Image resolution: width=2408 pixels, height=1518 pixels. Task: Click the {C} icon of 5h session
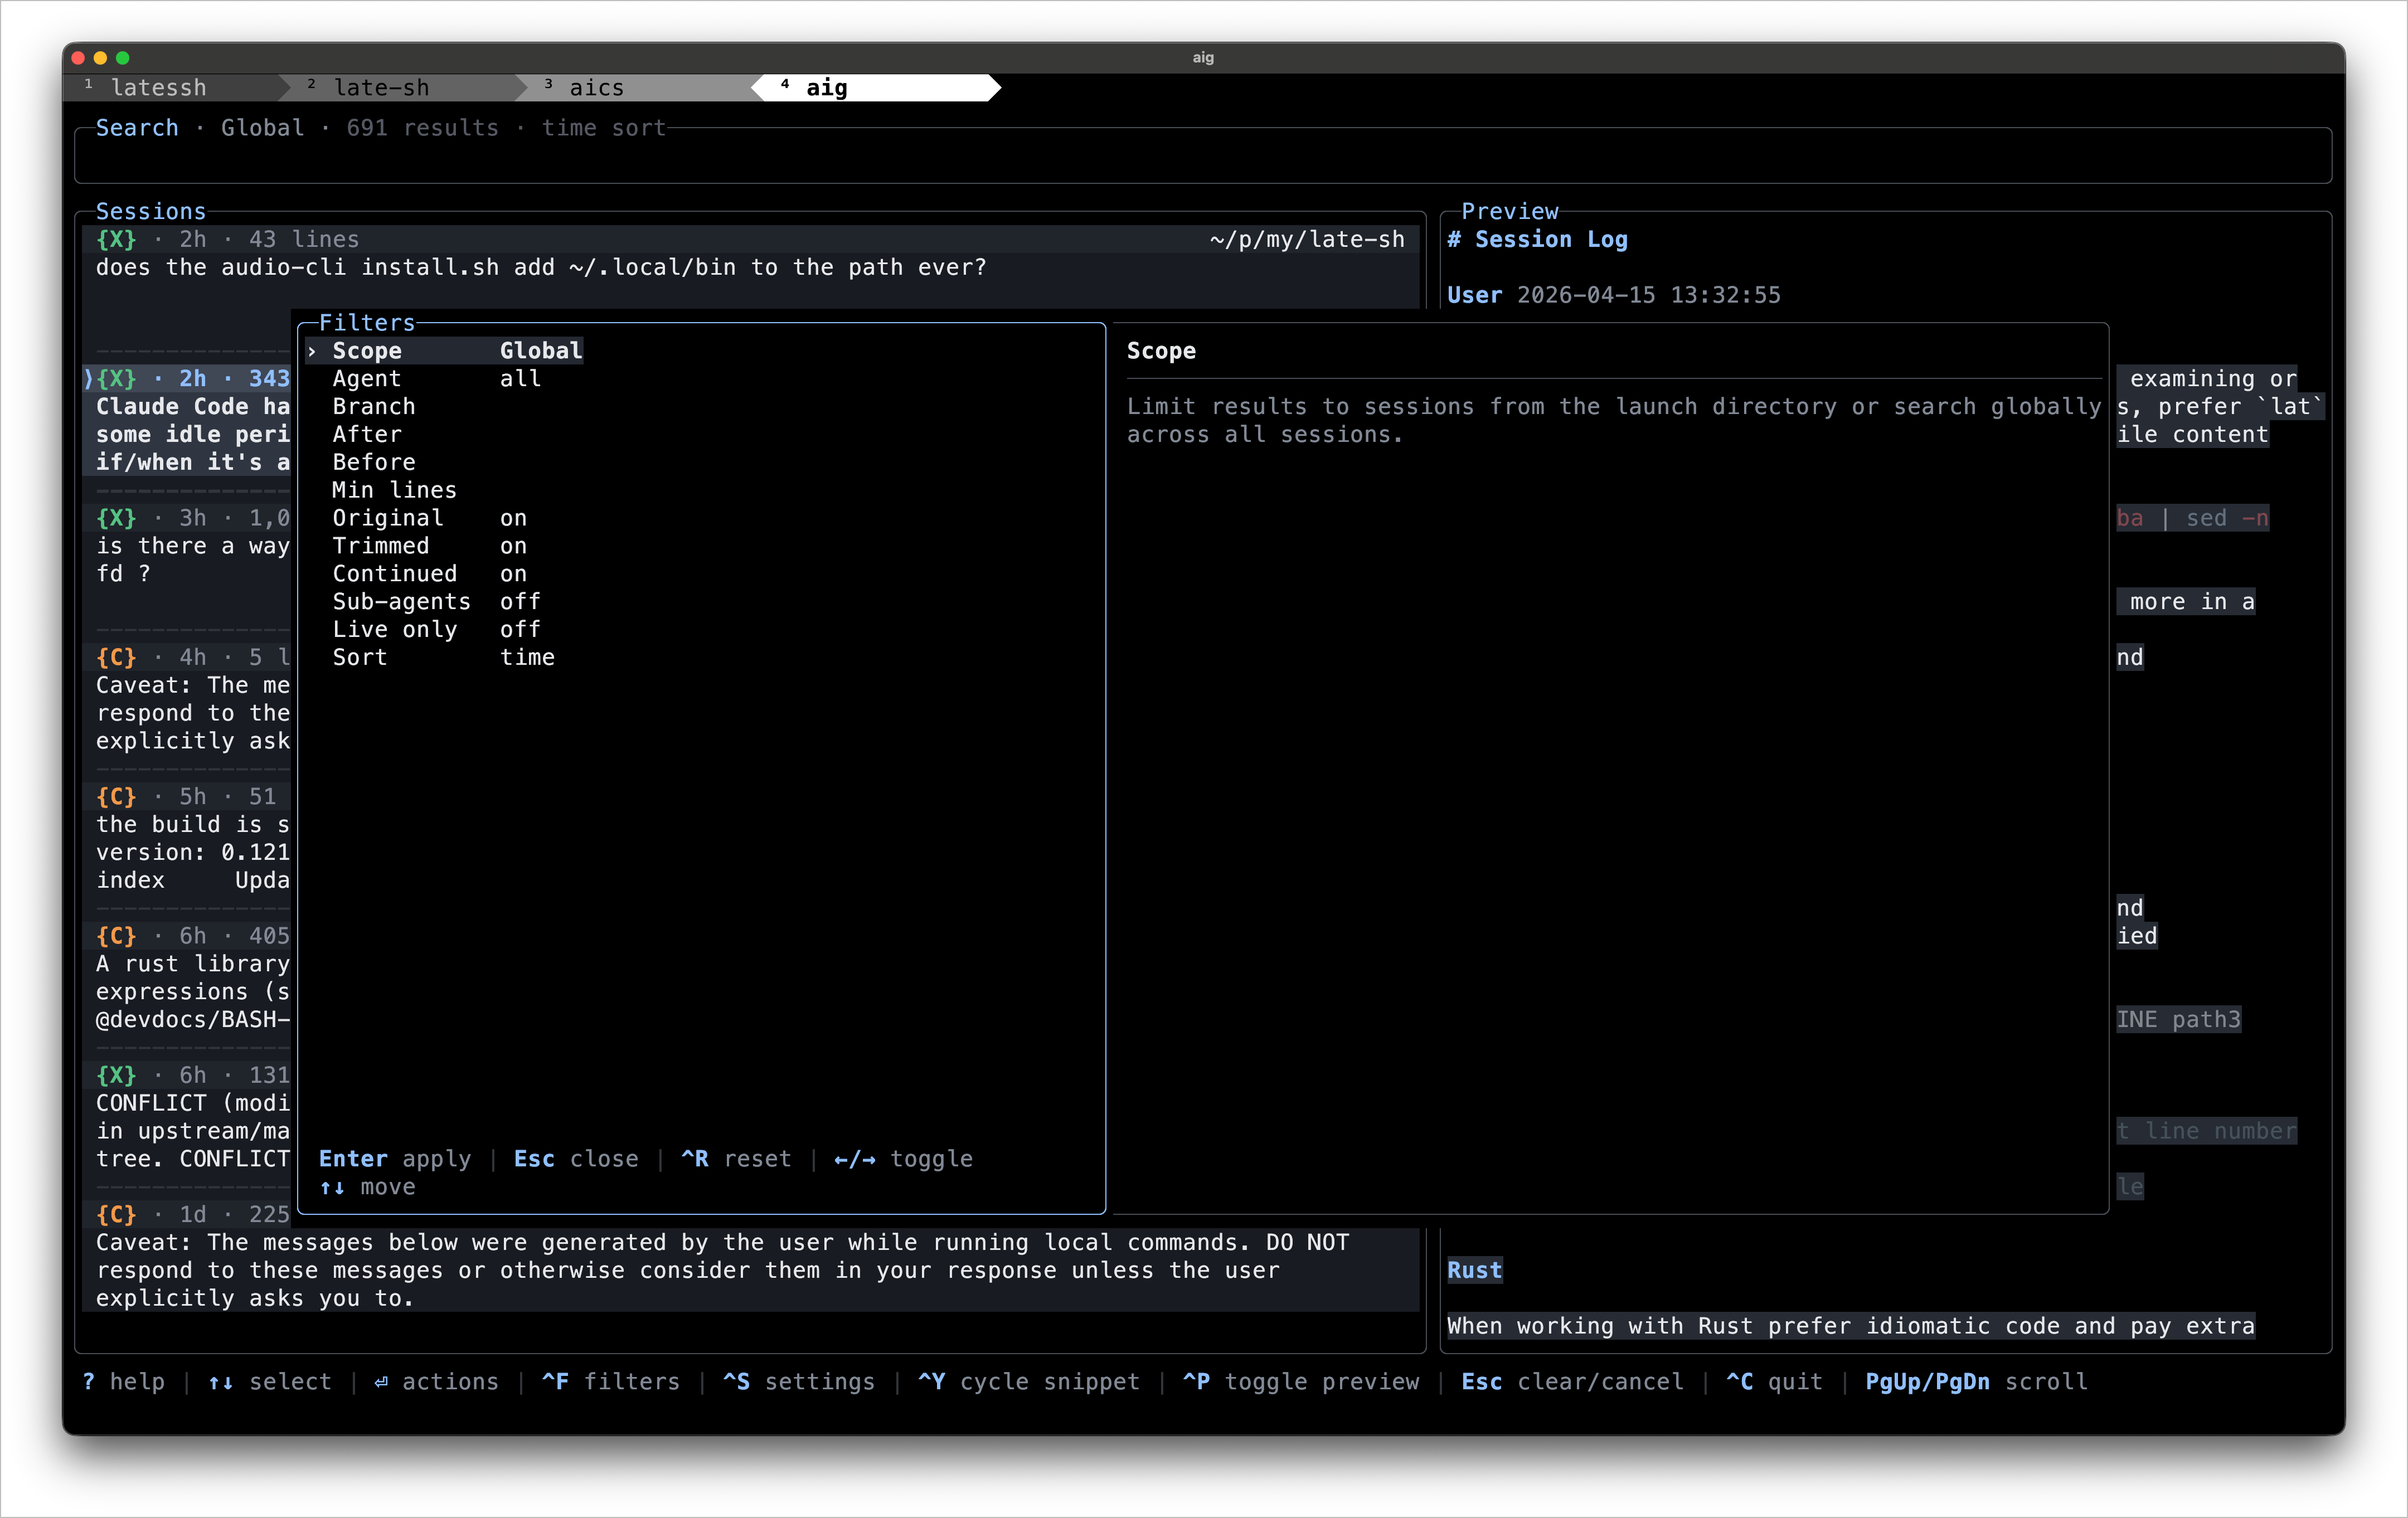[x=116, y=797]
